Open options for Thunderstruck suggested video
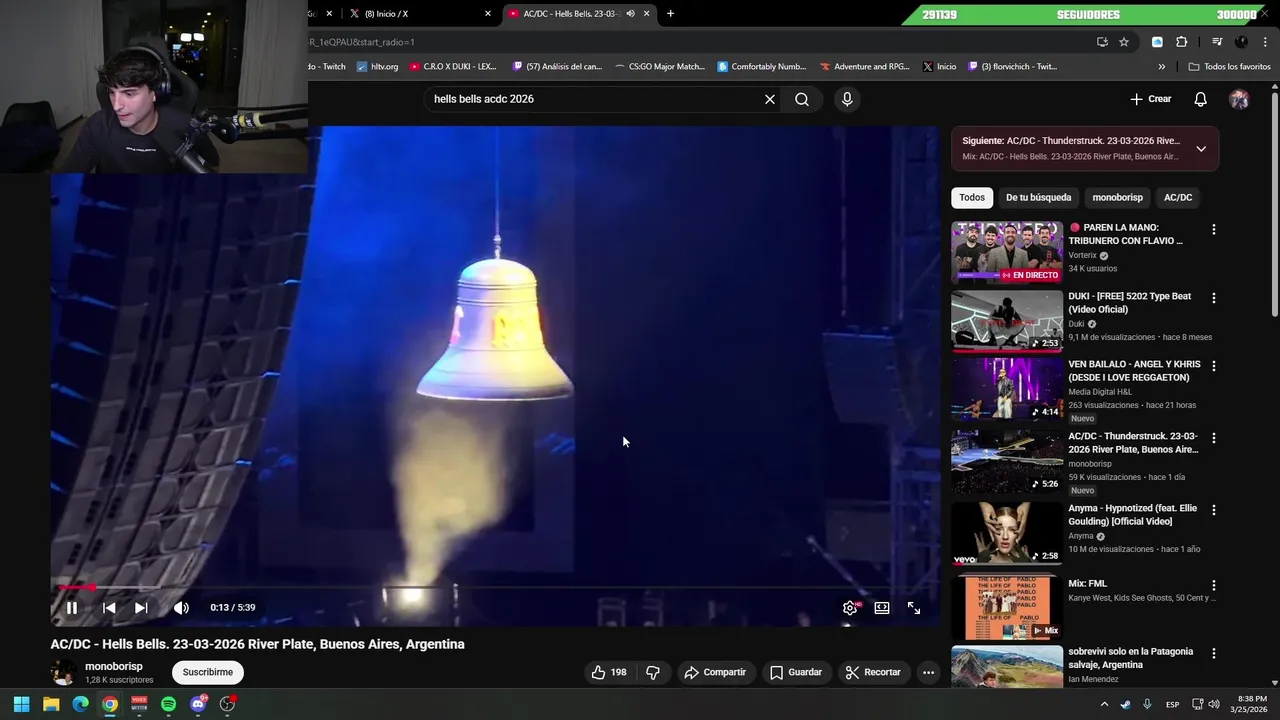 click(x=1214, y=438)
